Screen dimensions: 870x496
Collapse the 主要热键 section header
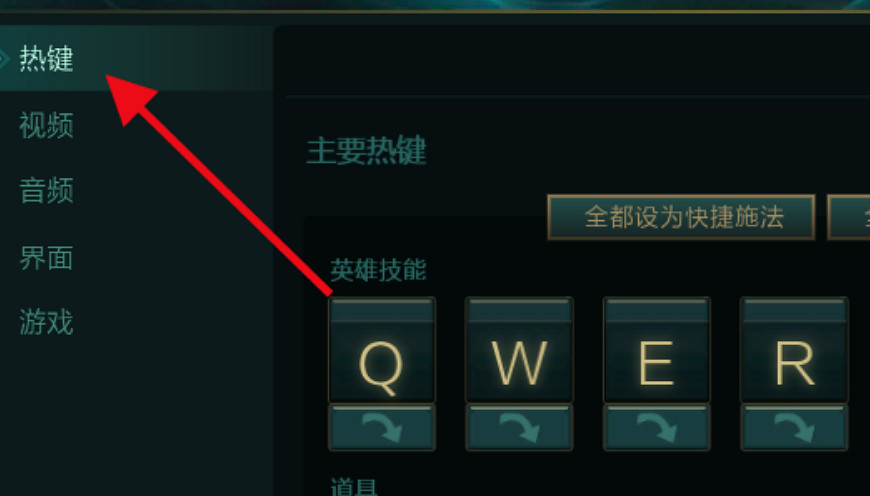(366, 151)
